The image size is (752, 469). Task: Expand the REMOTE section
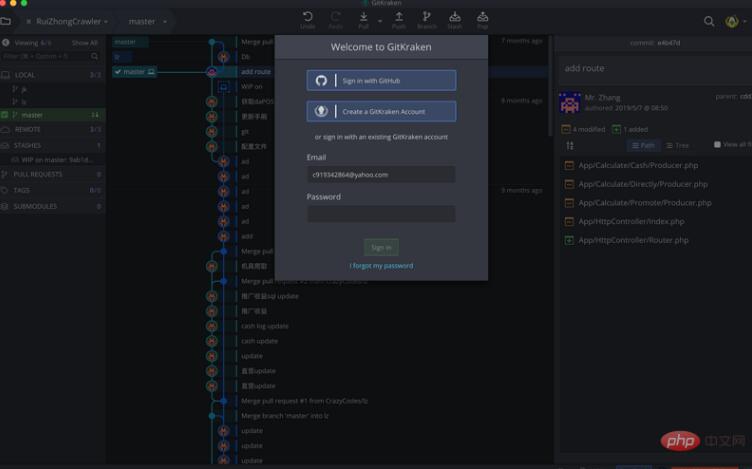(x=52, y=129)
